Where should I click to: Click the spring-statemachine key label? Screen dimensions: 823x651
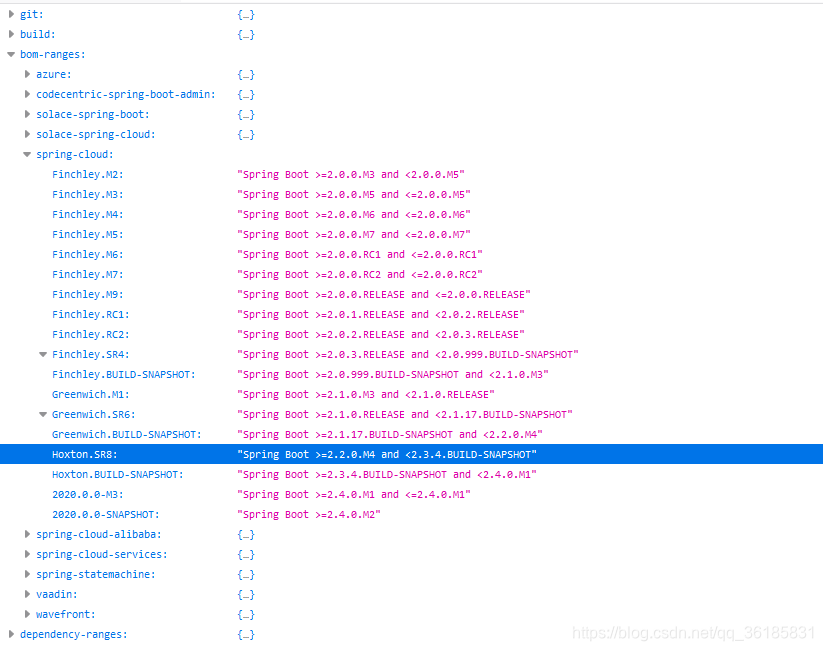tap(96, 574)
